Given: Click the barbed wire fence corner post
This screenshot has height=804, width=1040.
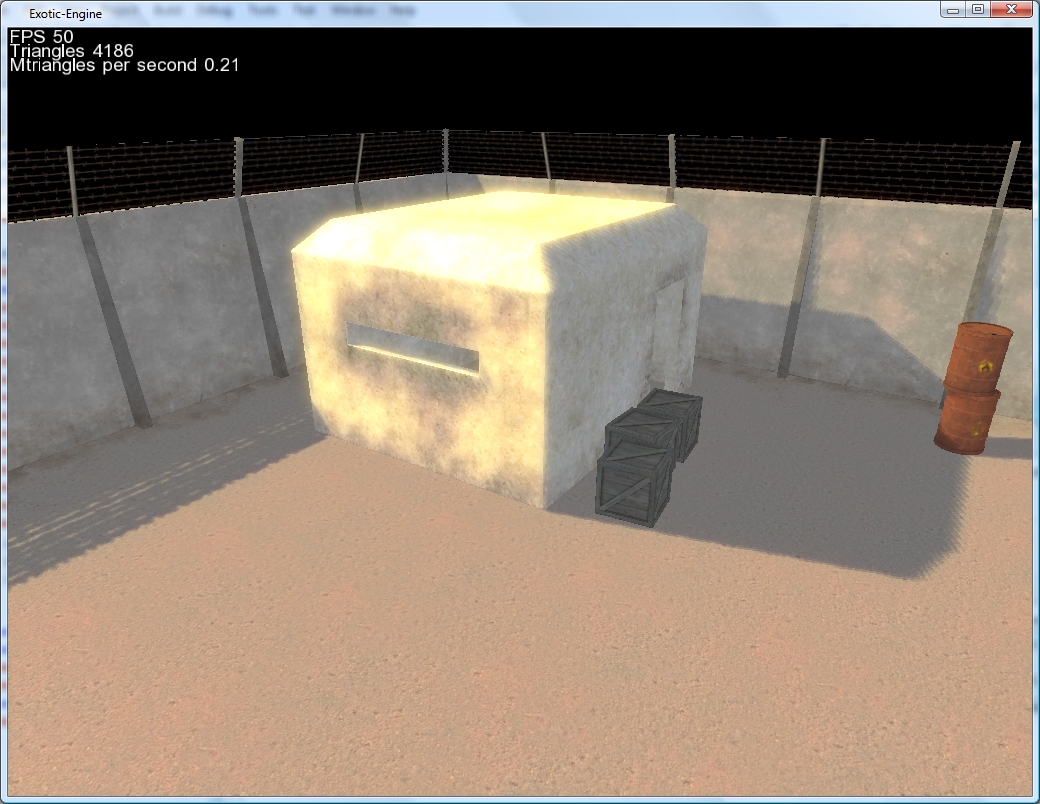Looking at the screenshot, I should click(445, 155).
